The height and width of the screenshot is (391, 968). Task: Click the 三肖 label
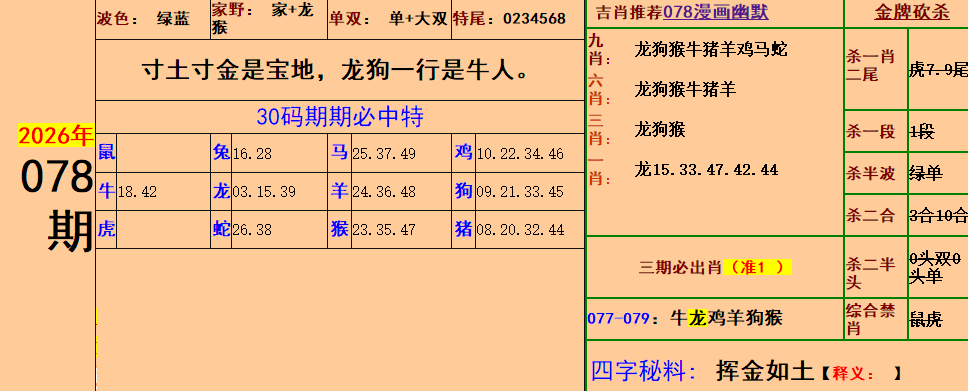coord(599,130)
